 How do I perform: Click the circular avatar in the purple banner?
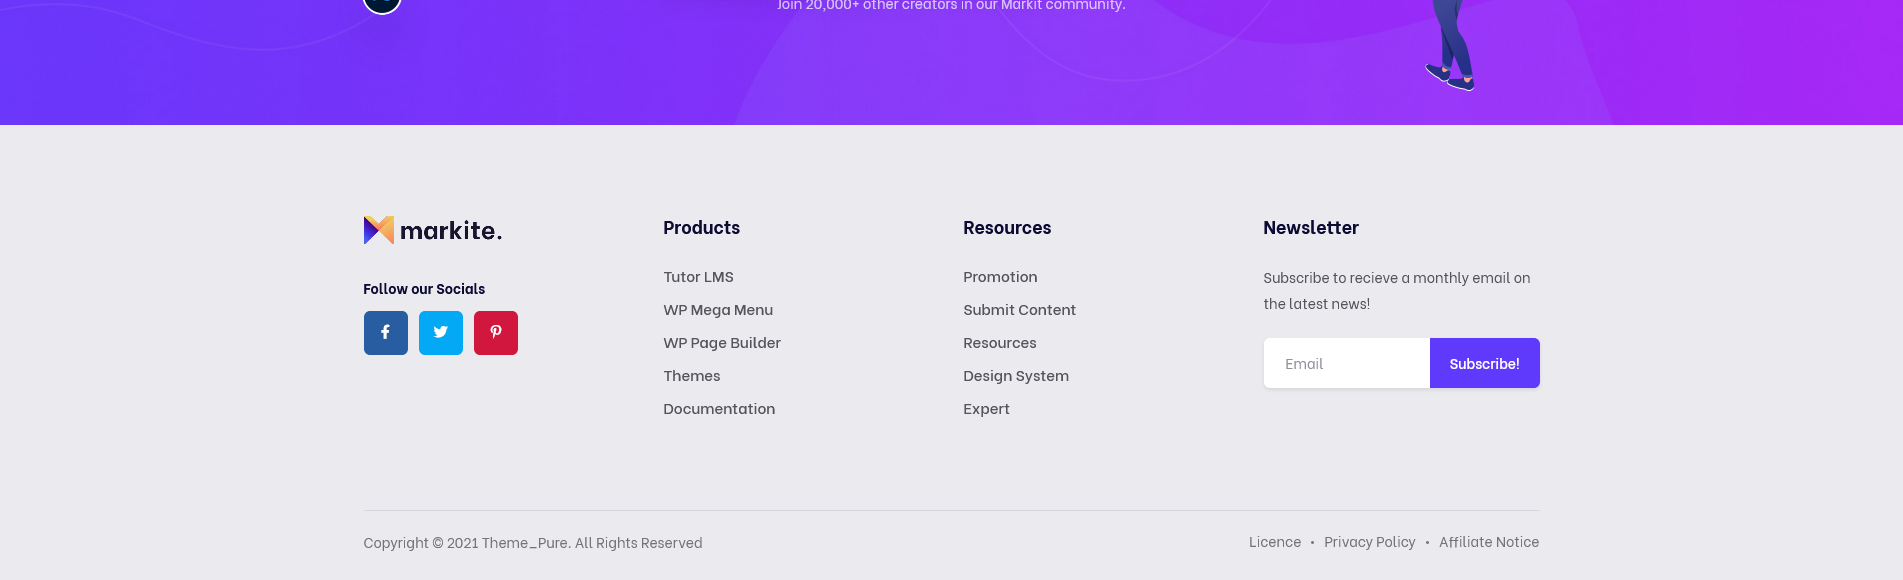click(x=382, y=3)
